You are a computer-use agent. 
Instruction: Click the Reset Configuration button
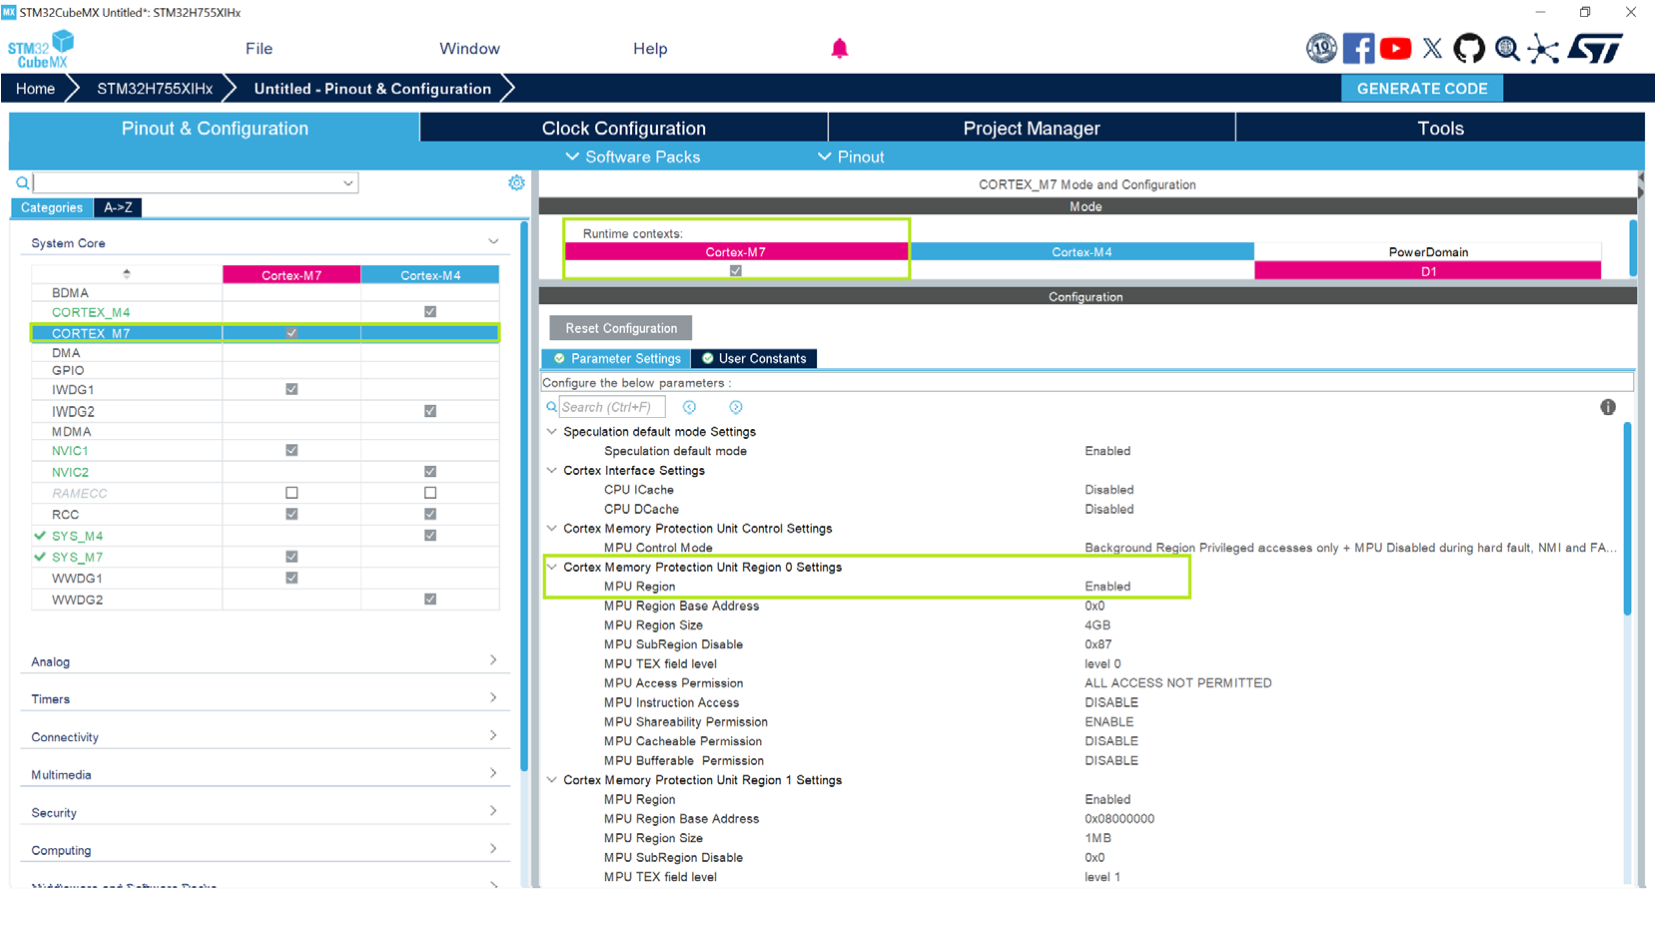coord(621,328)
